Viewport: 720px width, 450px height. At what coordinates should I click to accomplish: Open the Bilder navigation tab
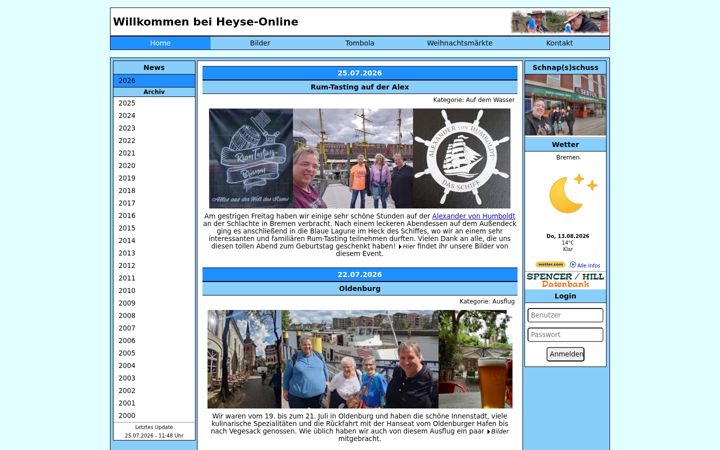pyautogui.click(x=260, y=43)
